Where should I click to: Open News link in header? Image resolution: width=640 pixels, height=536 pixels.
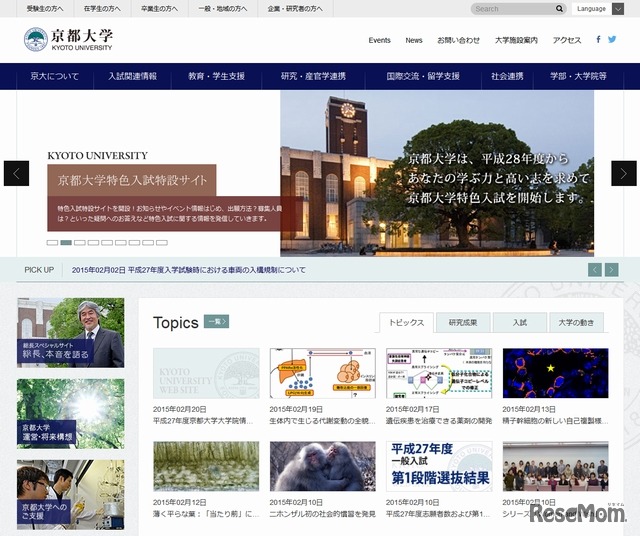click(x=414, y=40)
